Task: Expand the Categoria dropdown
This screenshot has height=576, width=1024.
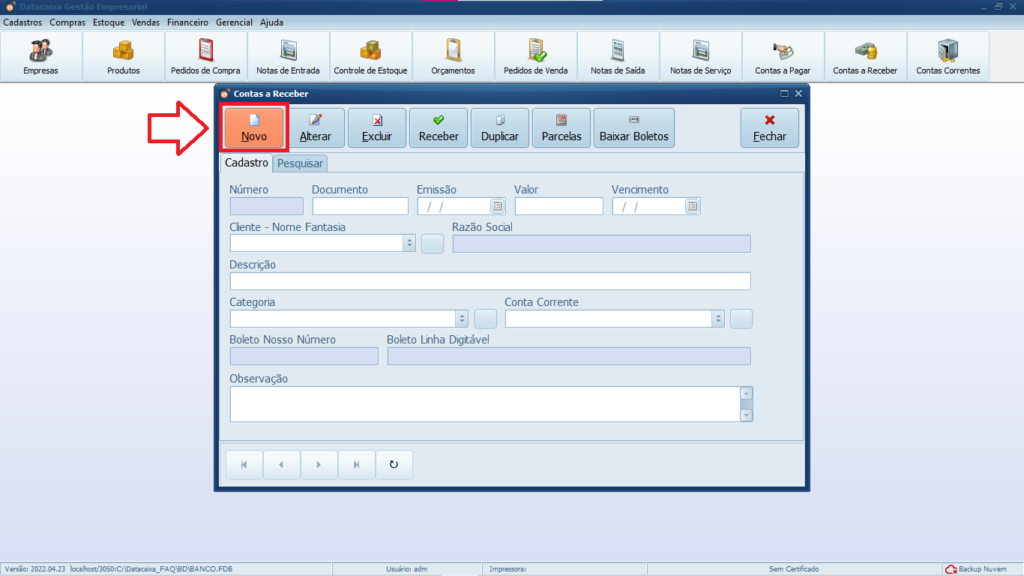Action: tap(461, 319)
